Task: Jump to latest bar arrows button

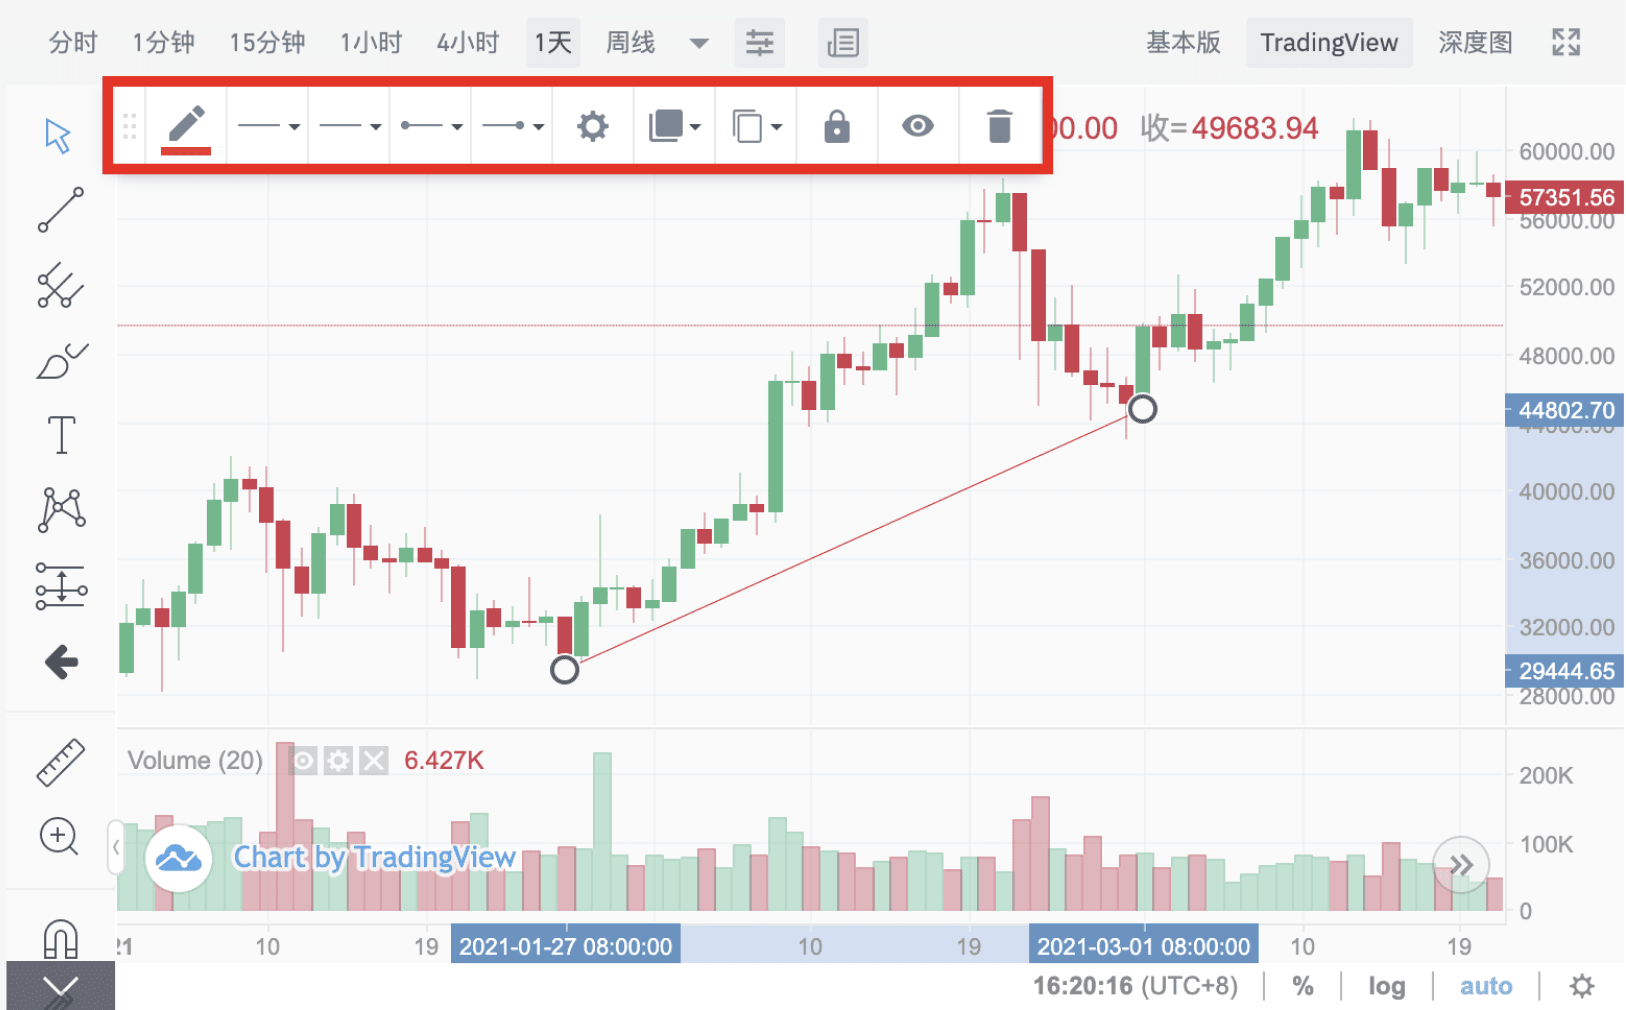Action: click(x=1461, y=865)
